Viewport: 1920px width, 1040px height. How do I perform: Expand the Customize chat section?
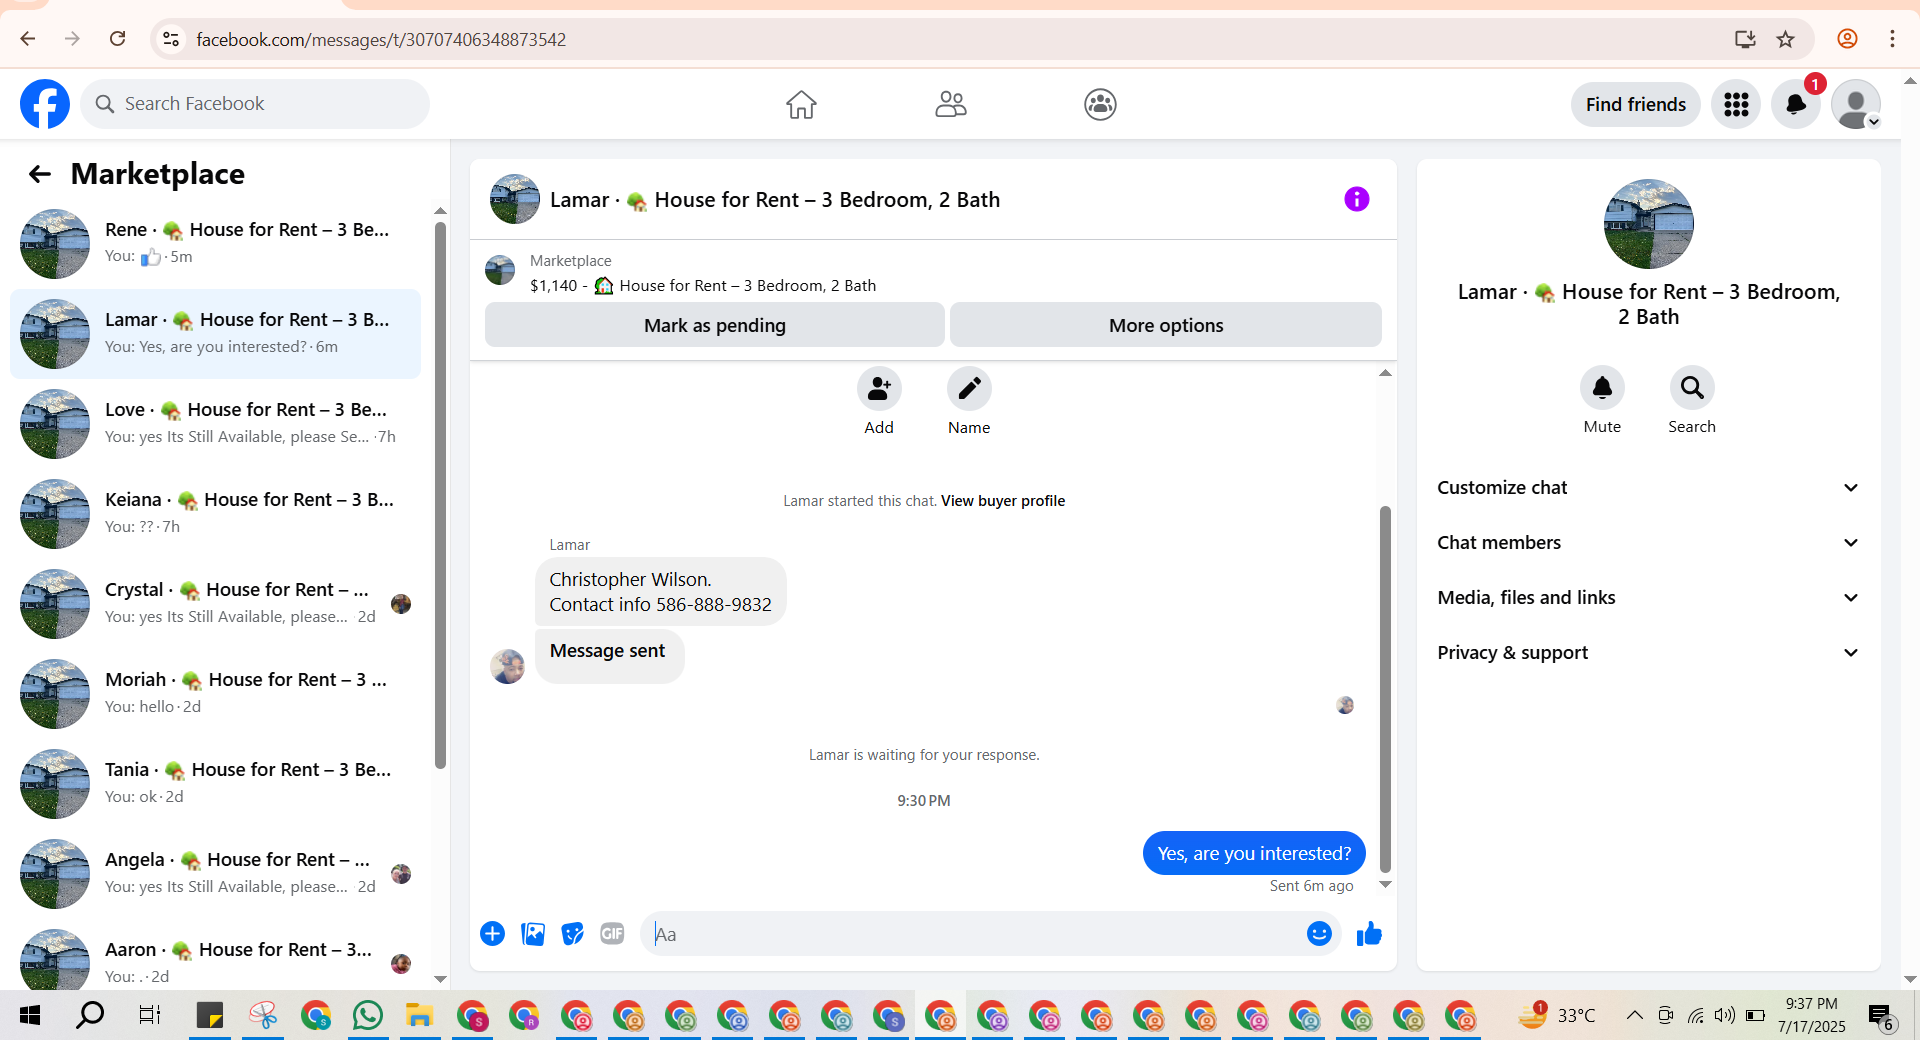(1649, 488)
